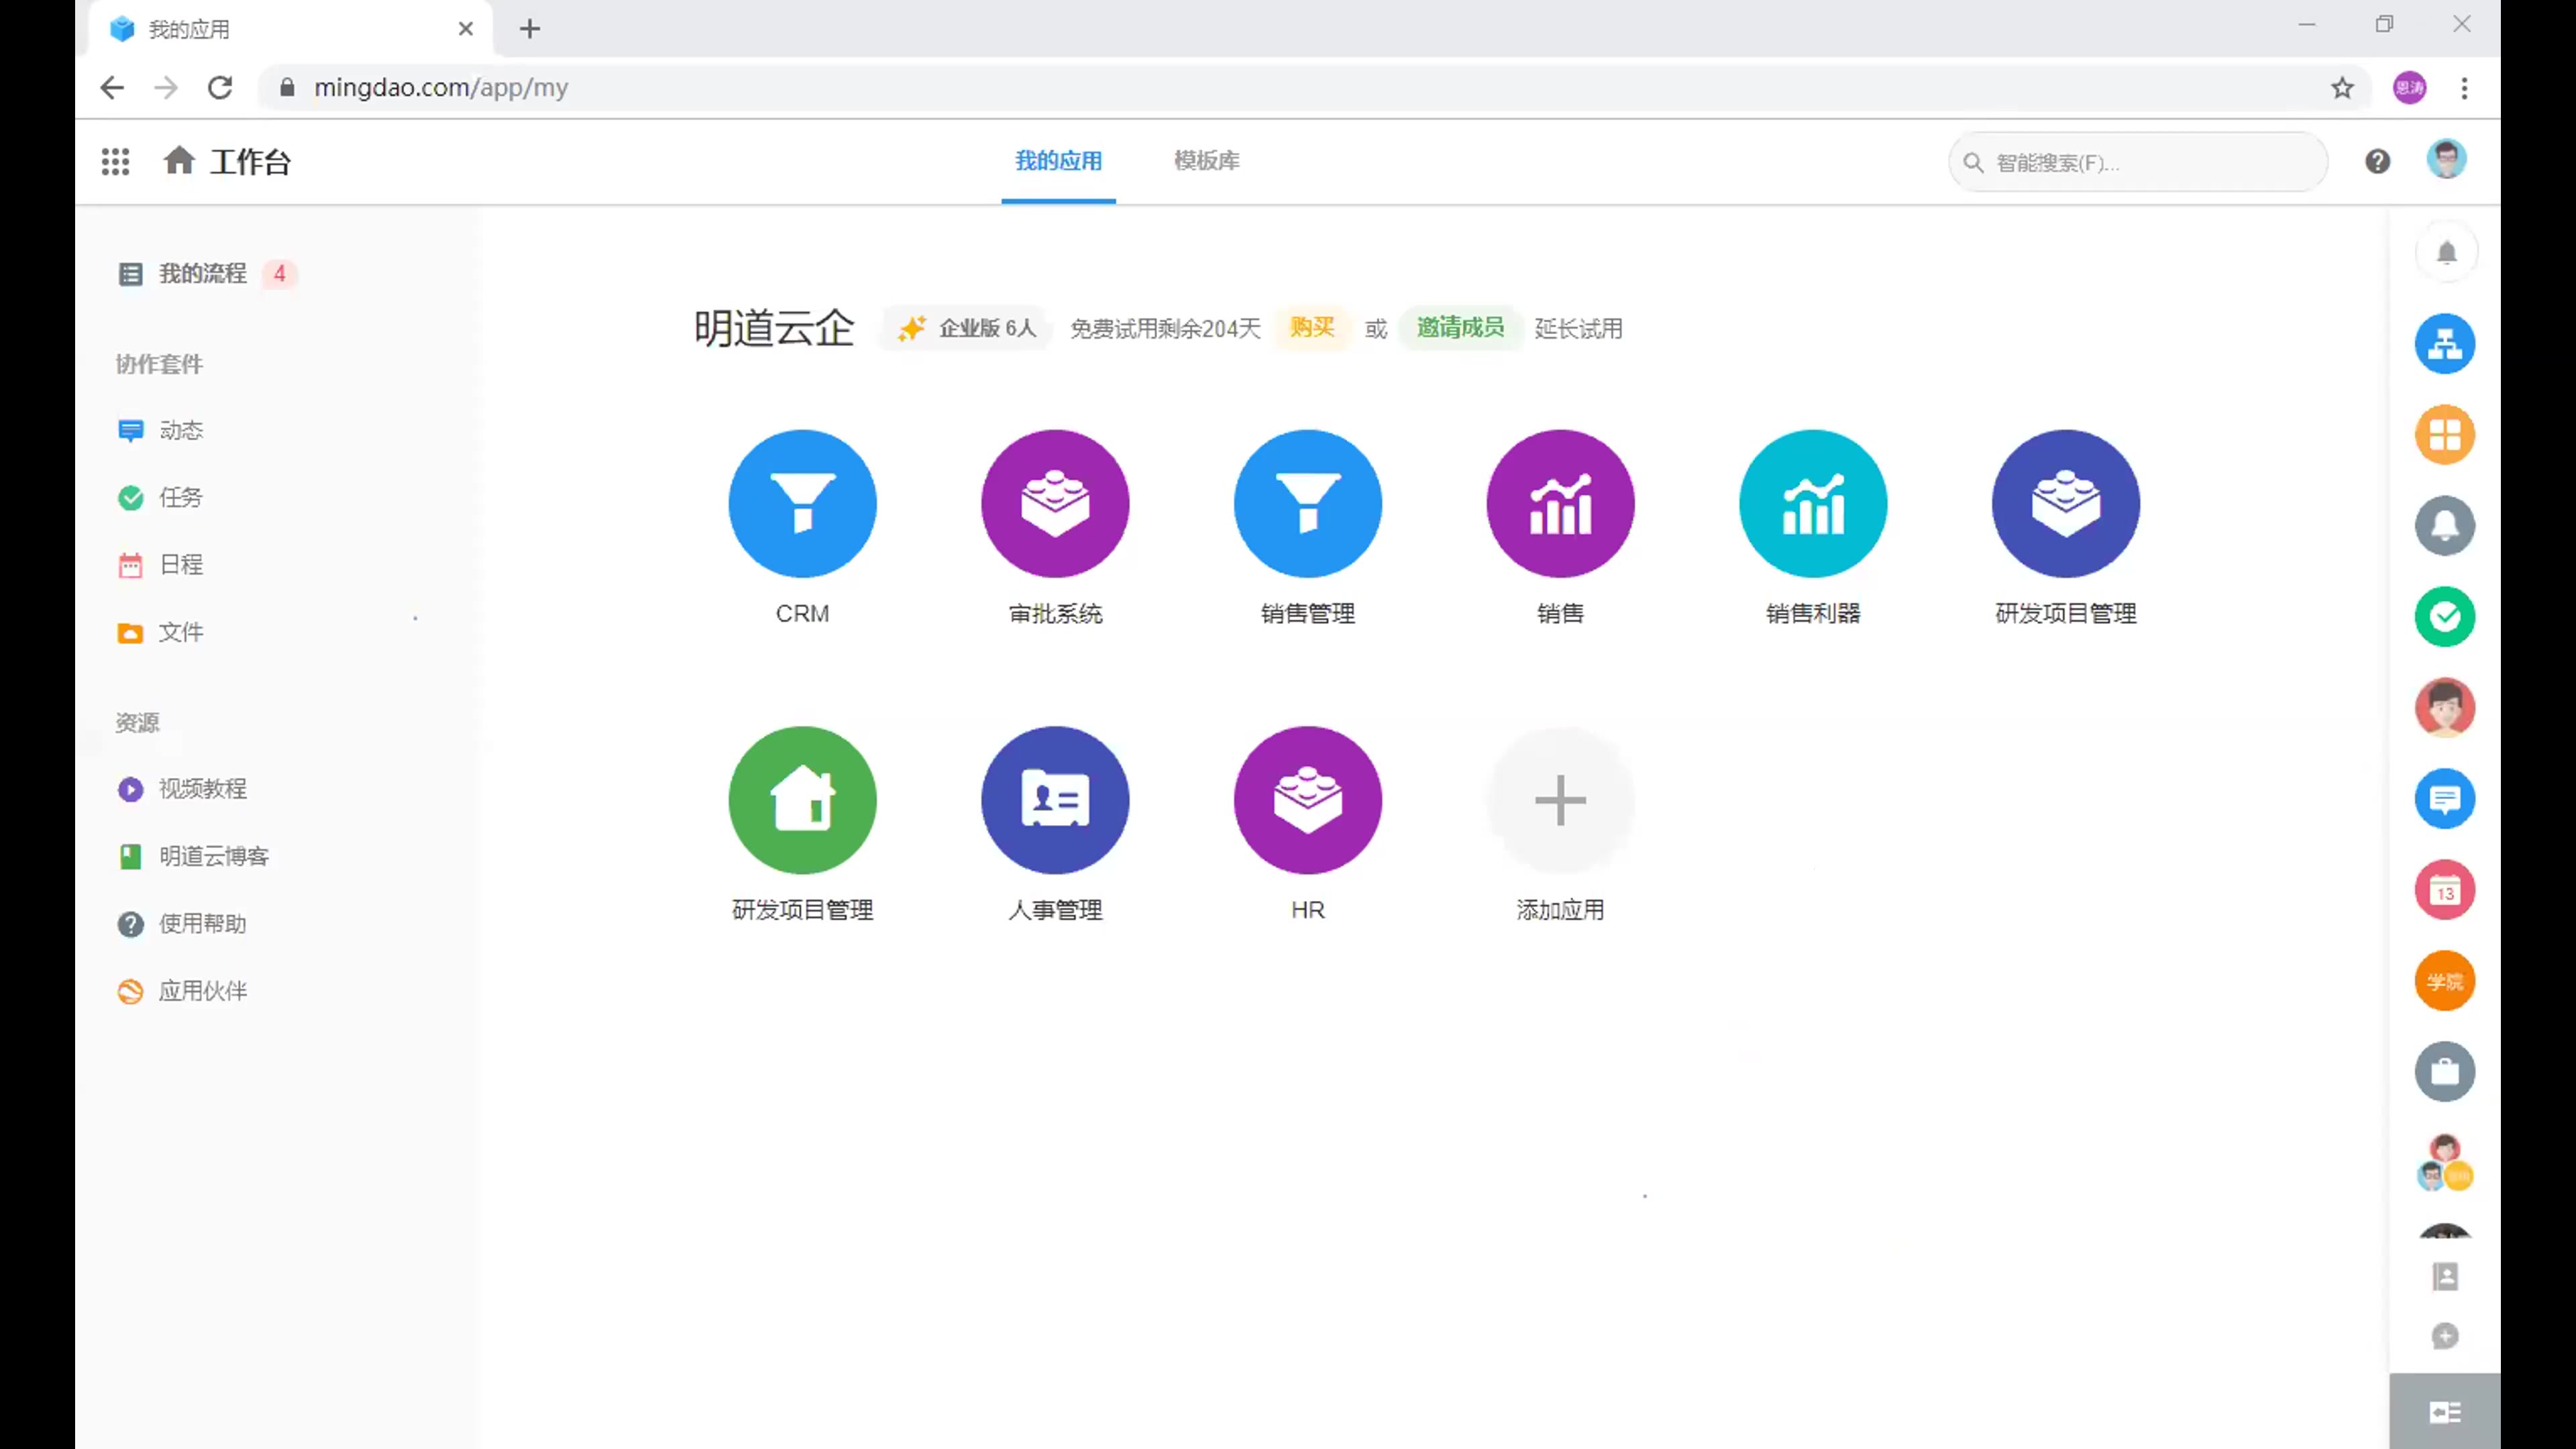2576x1449 pixels.
Task: Open 动态 in sidebar
Action: click(160, 430)
